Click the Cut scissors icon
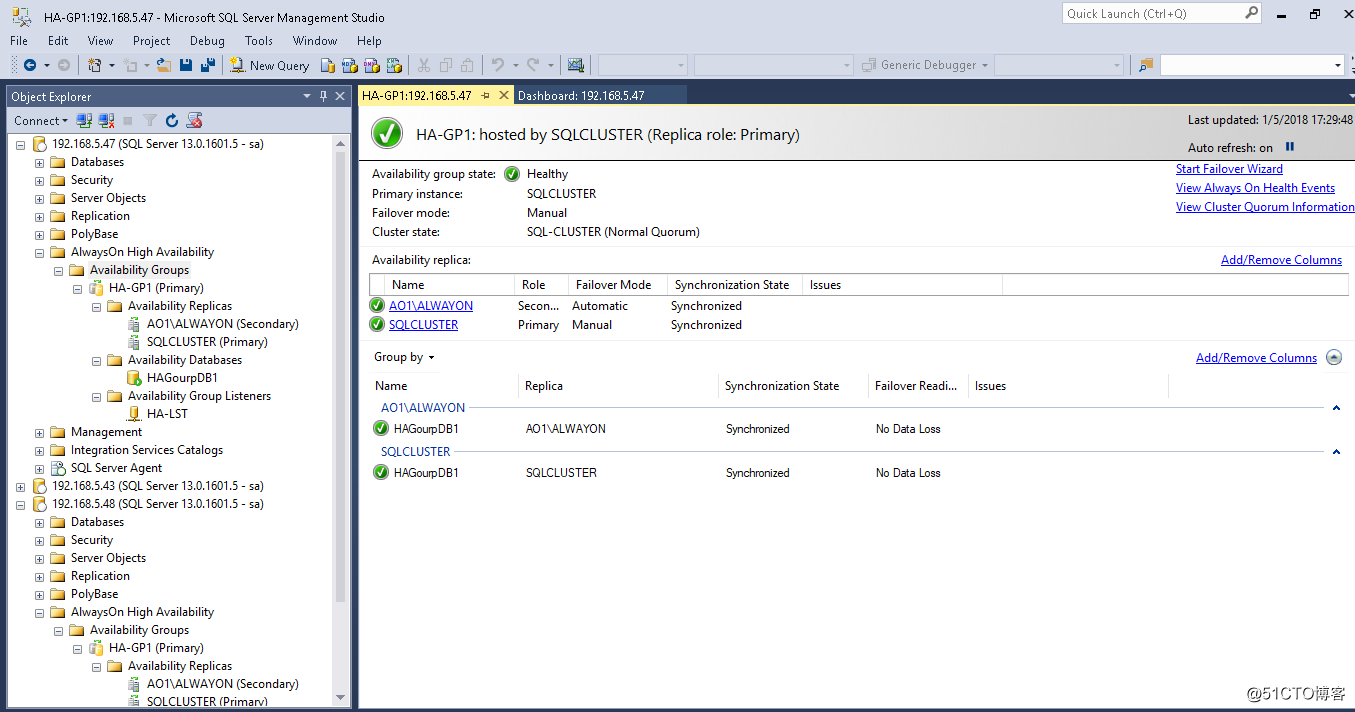This screenshot has width=1355, height=712. coord(424,65)
